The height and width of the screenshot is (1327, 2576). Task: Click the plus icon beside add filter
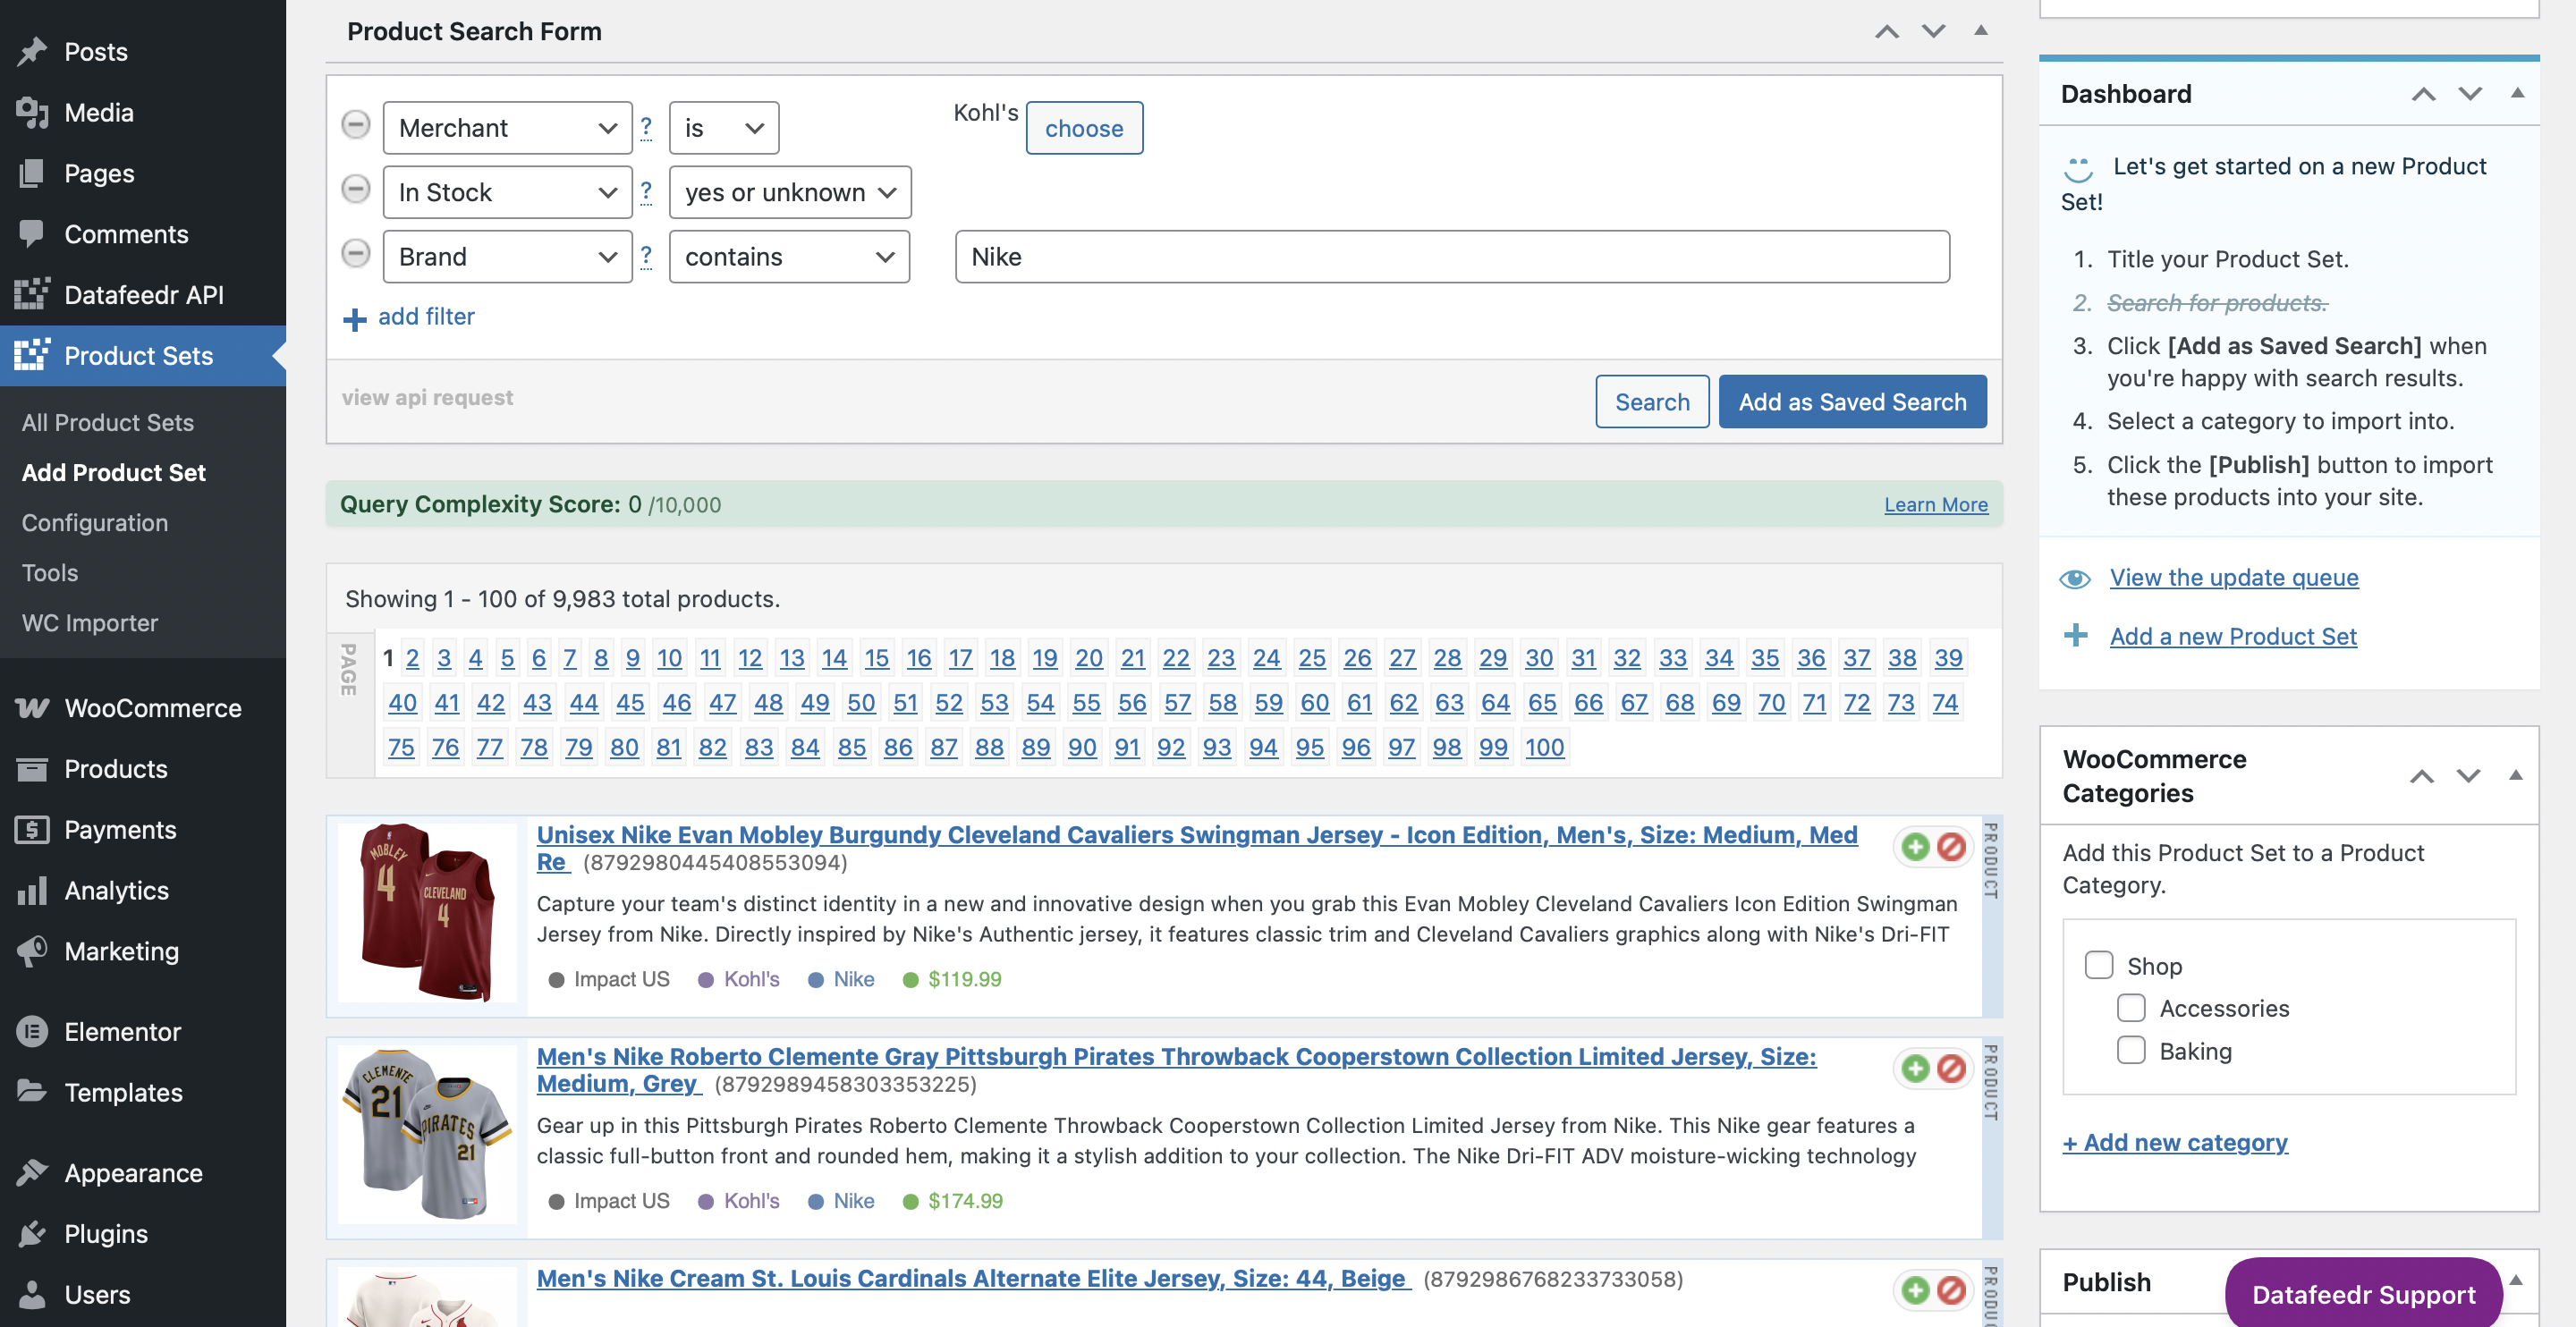pos(355,319)
